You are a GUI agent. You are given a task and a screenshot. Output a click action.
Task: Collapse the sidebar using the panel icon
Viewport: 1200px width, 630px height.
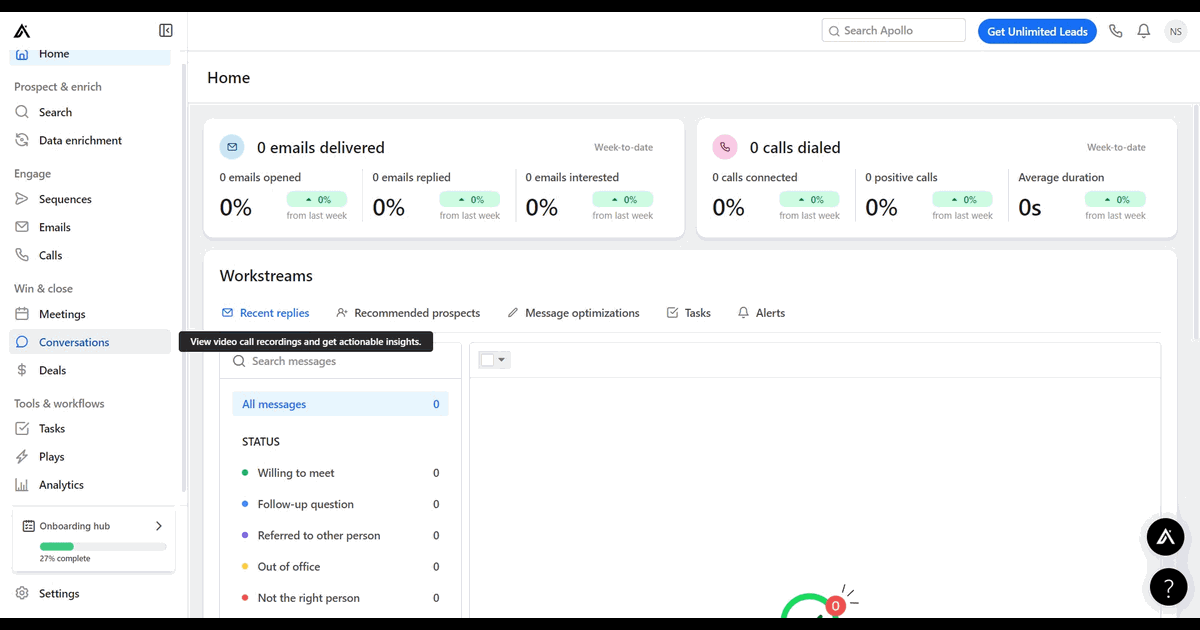coord(166,31)
